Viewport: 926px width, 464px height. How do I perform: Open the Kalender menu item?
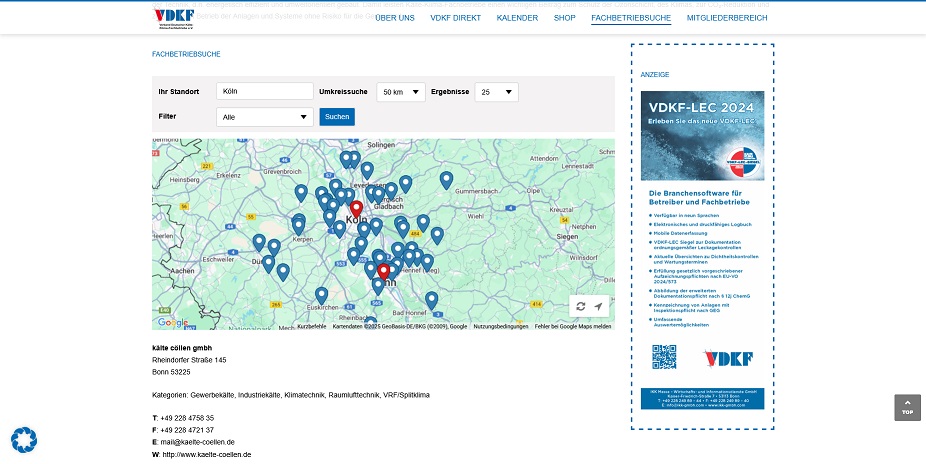point(517,18)
